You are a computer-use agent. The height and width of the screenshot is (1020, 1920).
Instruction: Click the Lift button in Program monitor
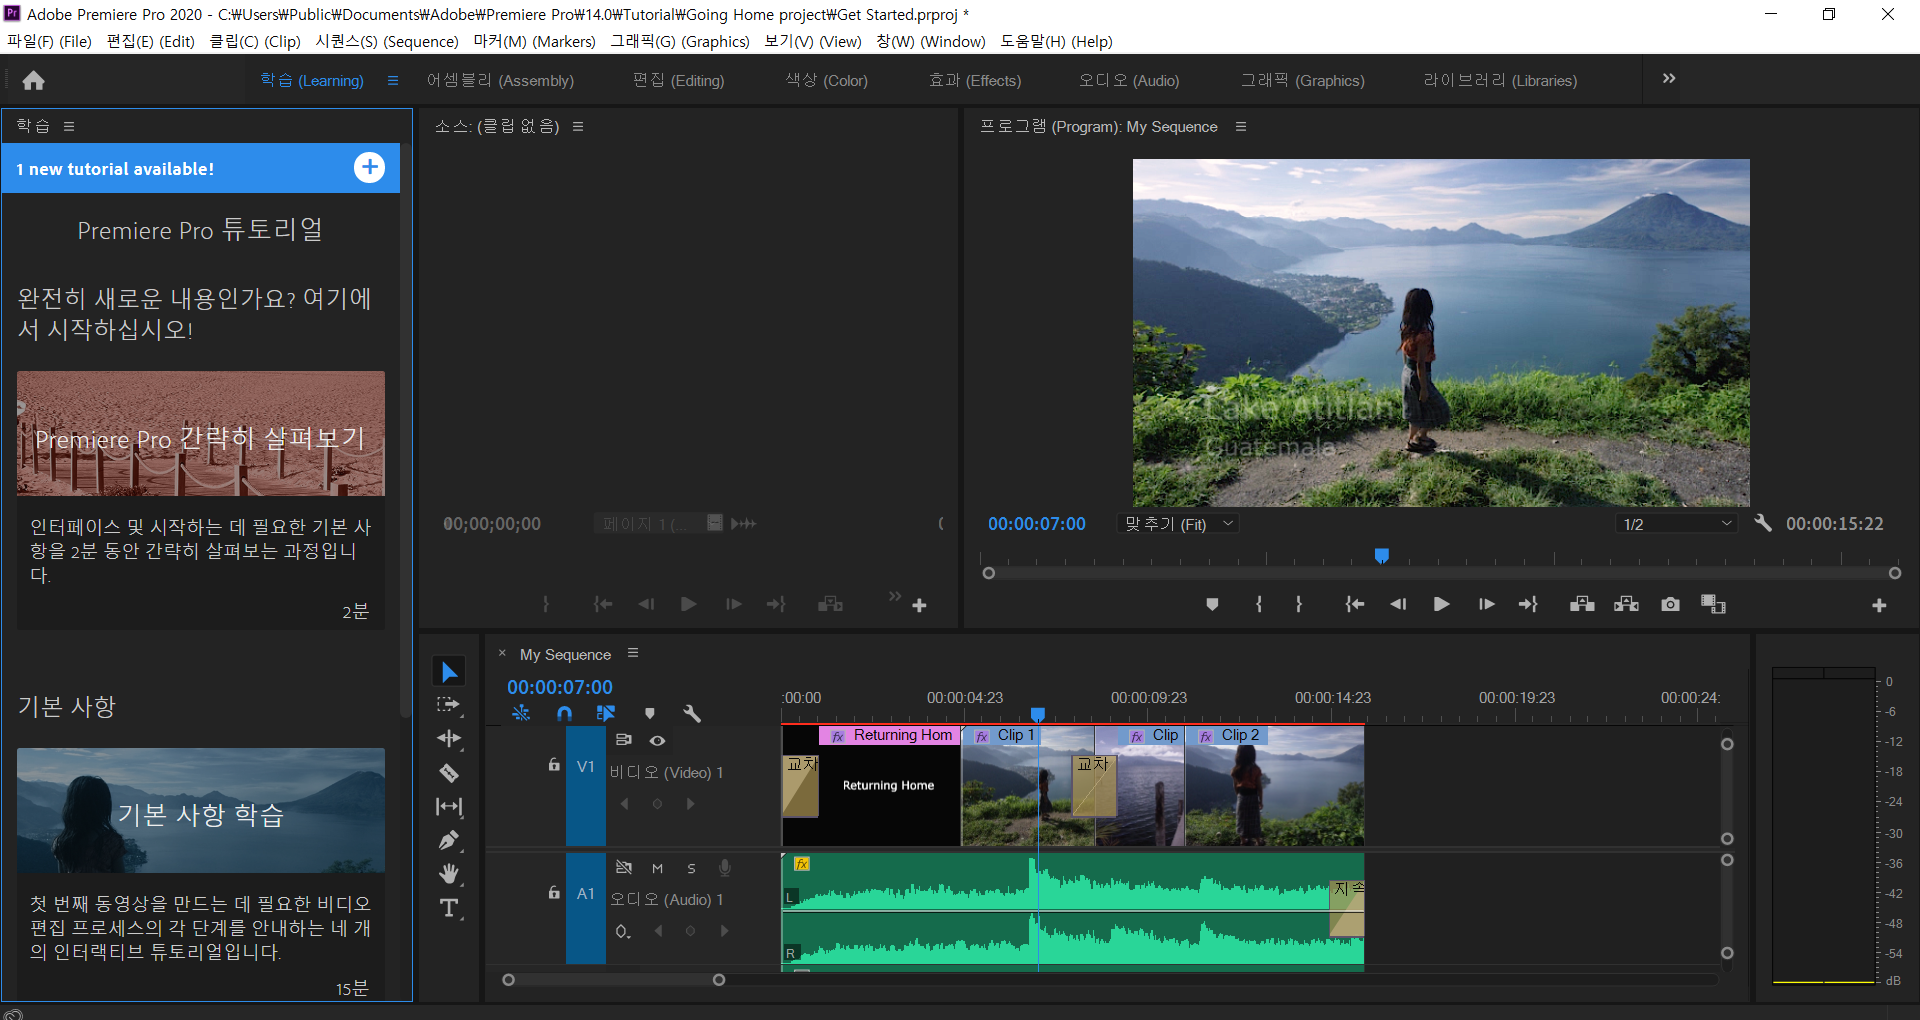[x=1582, y=604]
